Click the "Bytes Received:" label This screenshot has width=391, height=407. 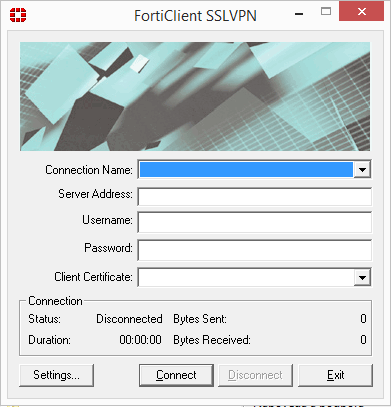[212, 340]
